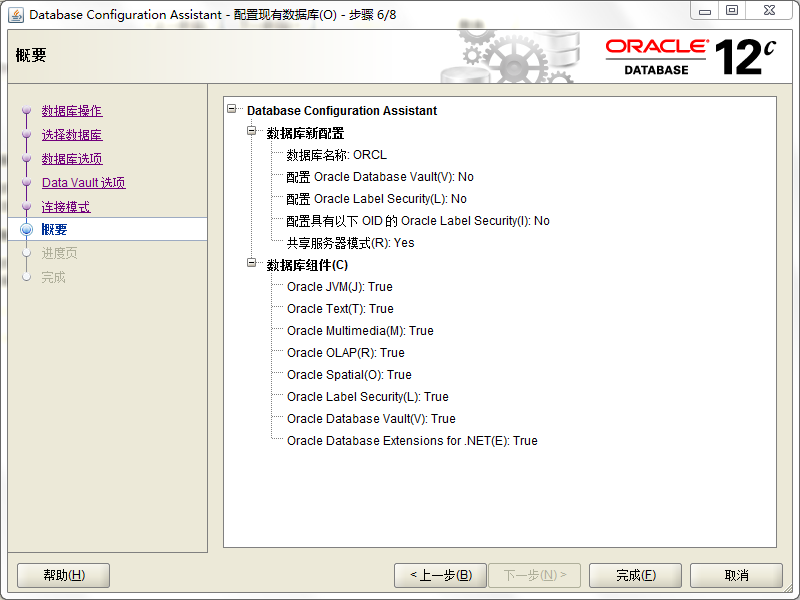Minimize the Database Configuration Assistant window
The image size is (800, 600).
point(705,11)
